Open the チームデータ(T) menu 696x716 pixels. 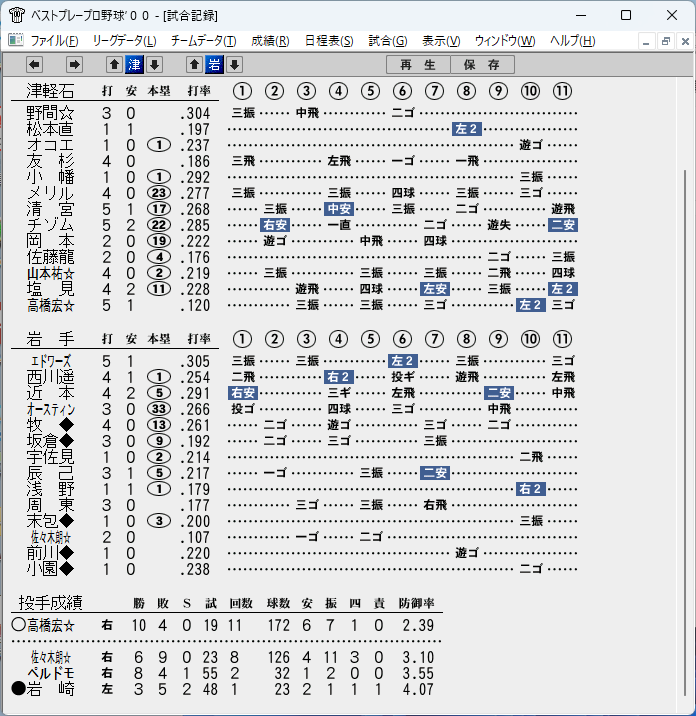204,41
